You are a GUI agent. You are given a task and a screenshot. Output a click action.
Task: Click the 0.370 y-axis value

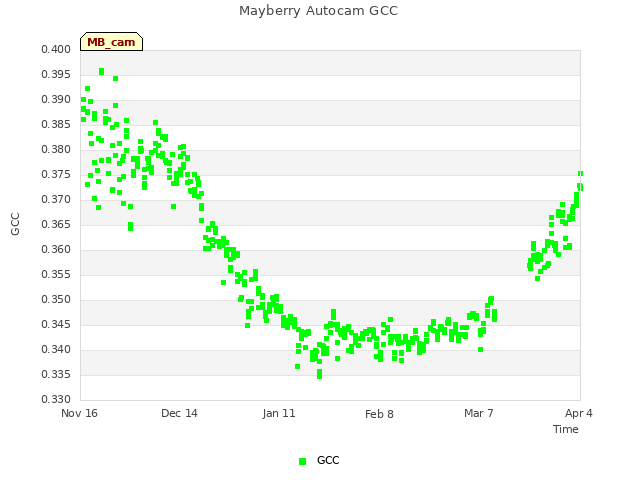56,200
